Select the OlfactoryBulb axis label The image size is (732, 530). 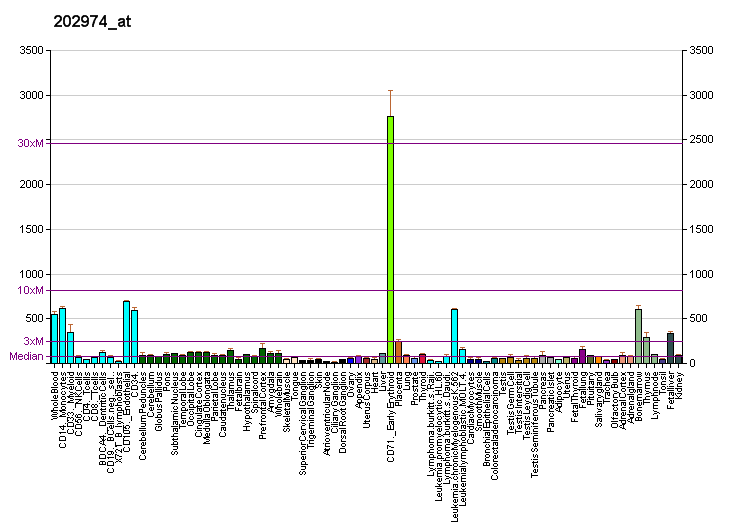614,400
